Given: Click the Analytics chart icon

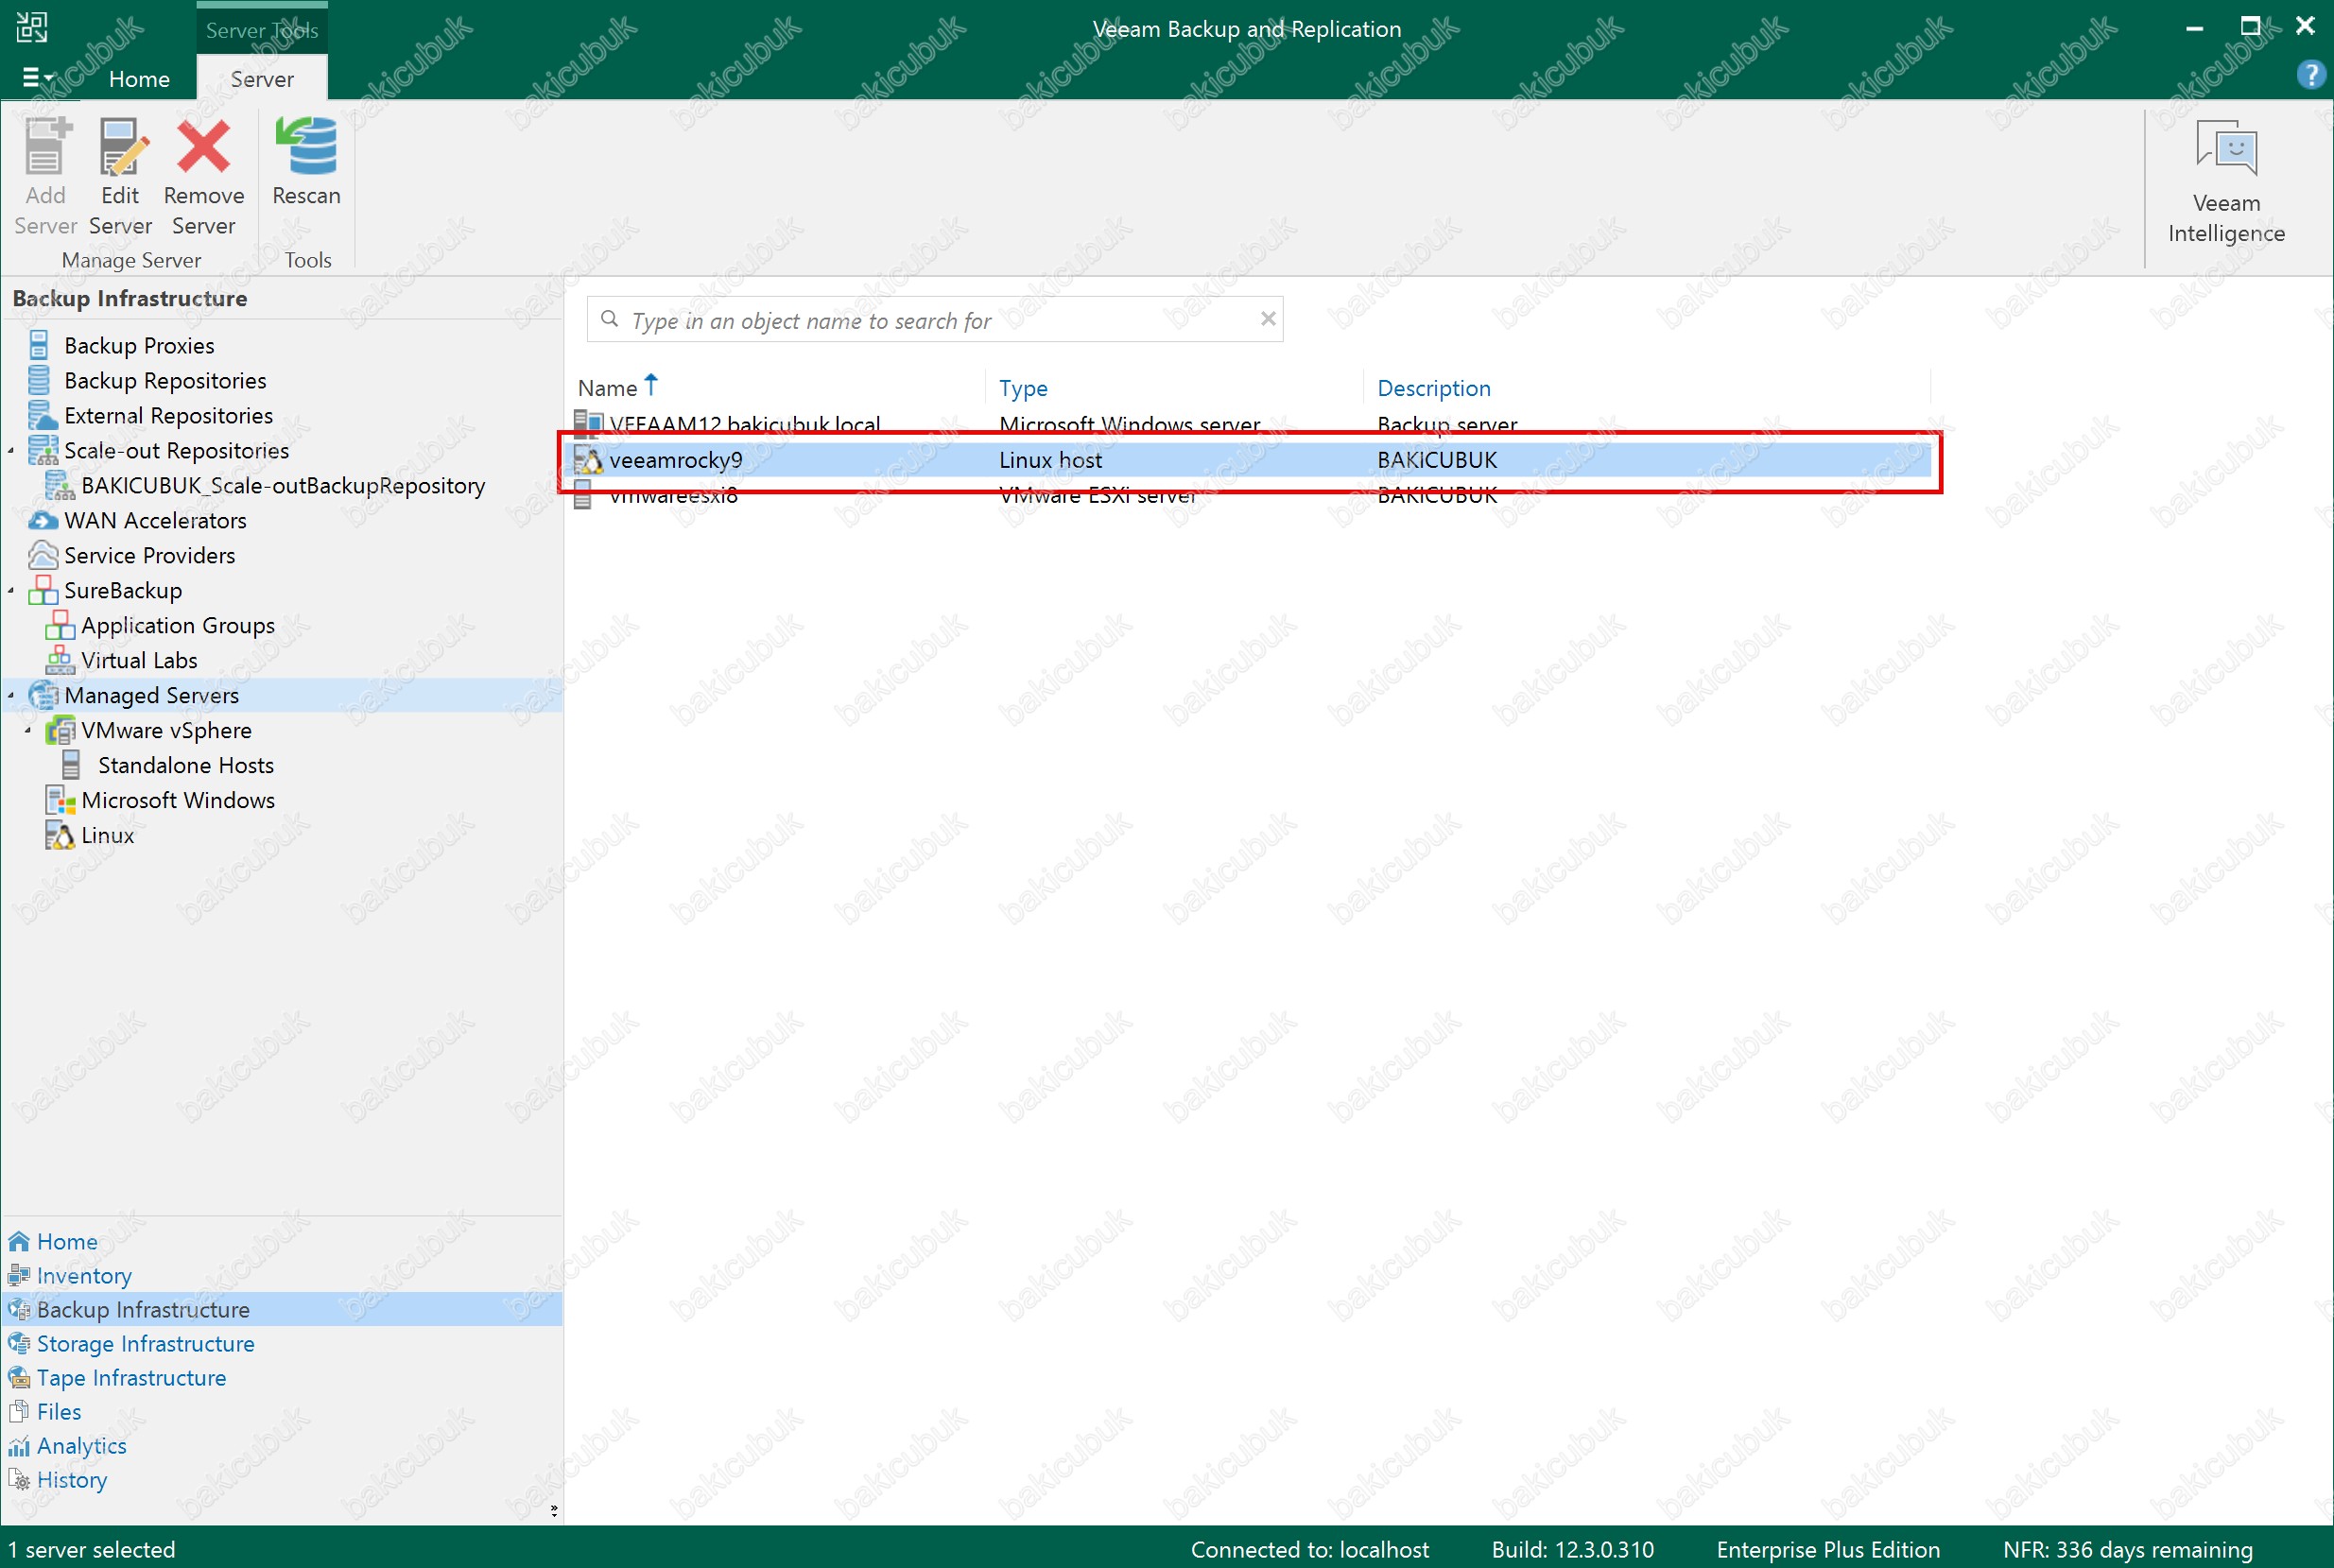Looking at the screenshot, I should tap(19, 1445).
